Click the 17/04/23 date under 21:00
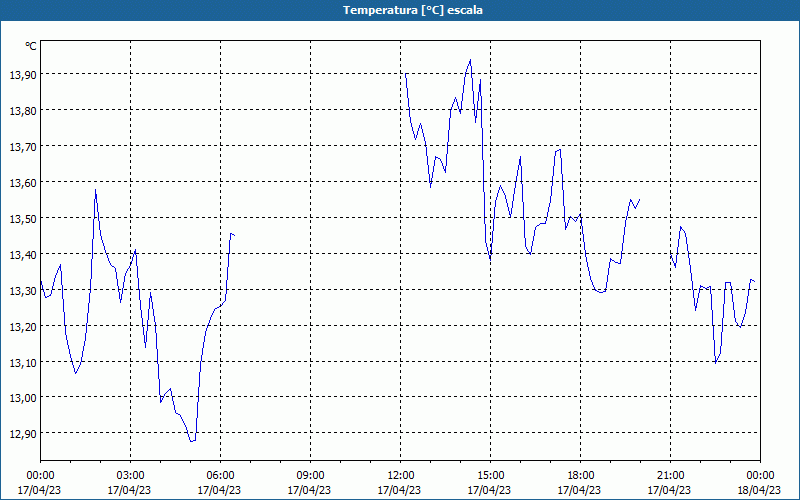Image resolution: width=800 pixels, height=500 pixels. click(669, 490)
